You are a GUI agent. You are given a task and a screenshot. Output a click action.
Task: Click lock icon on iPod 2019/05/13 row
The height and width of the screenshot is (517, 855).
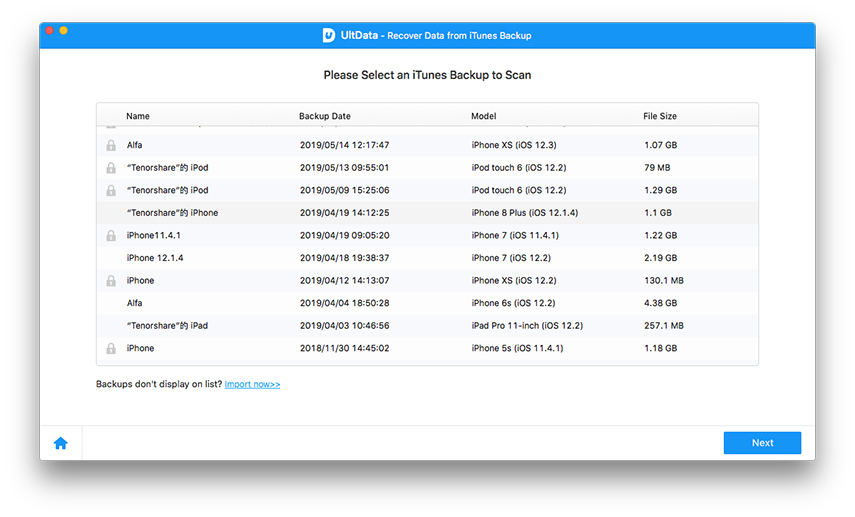coord(111,167)
